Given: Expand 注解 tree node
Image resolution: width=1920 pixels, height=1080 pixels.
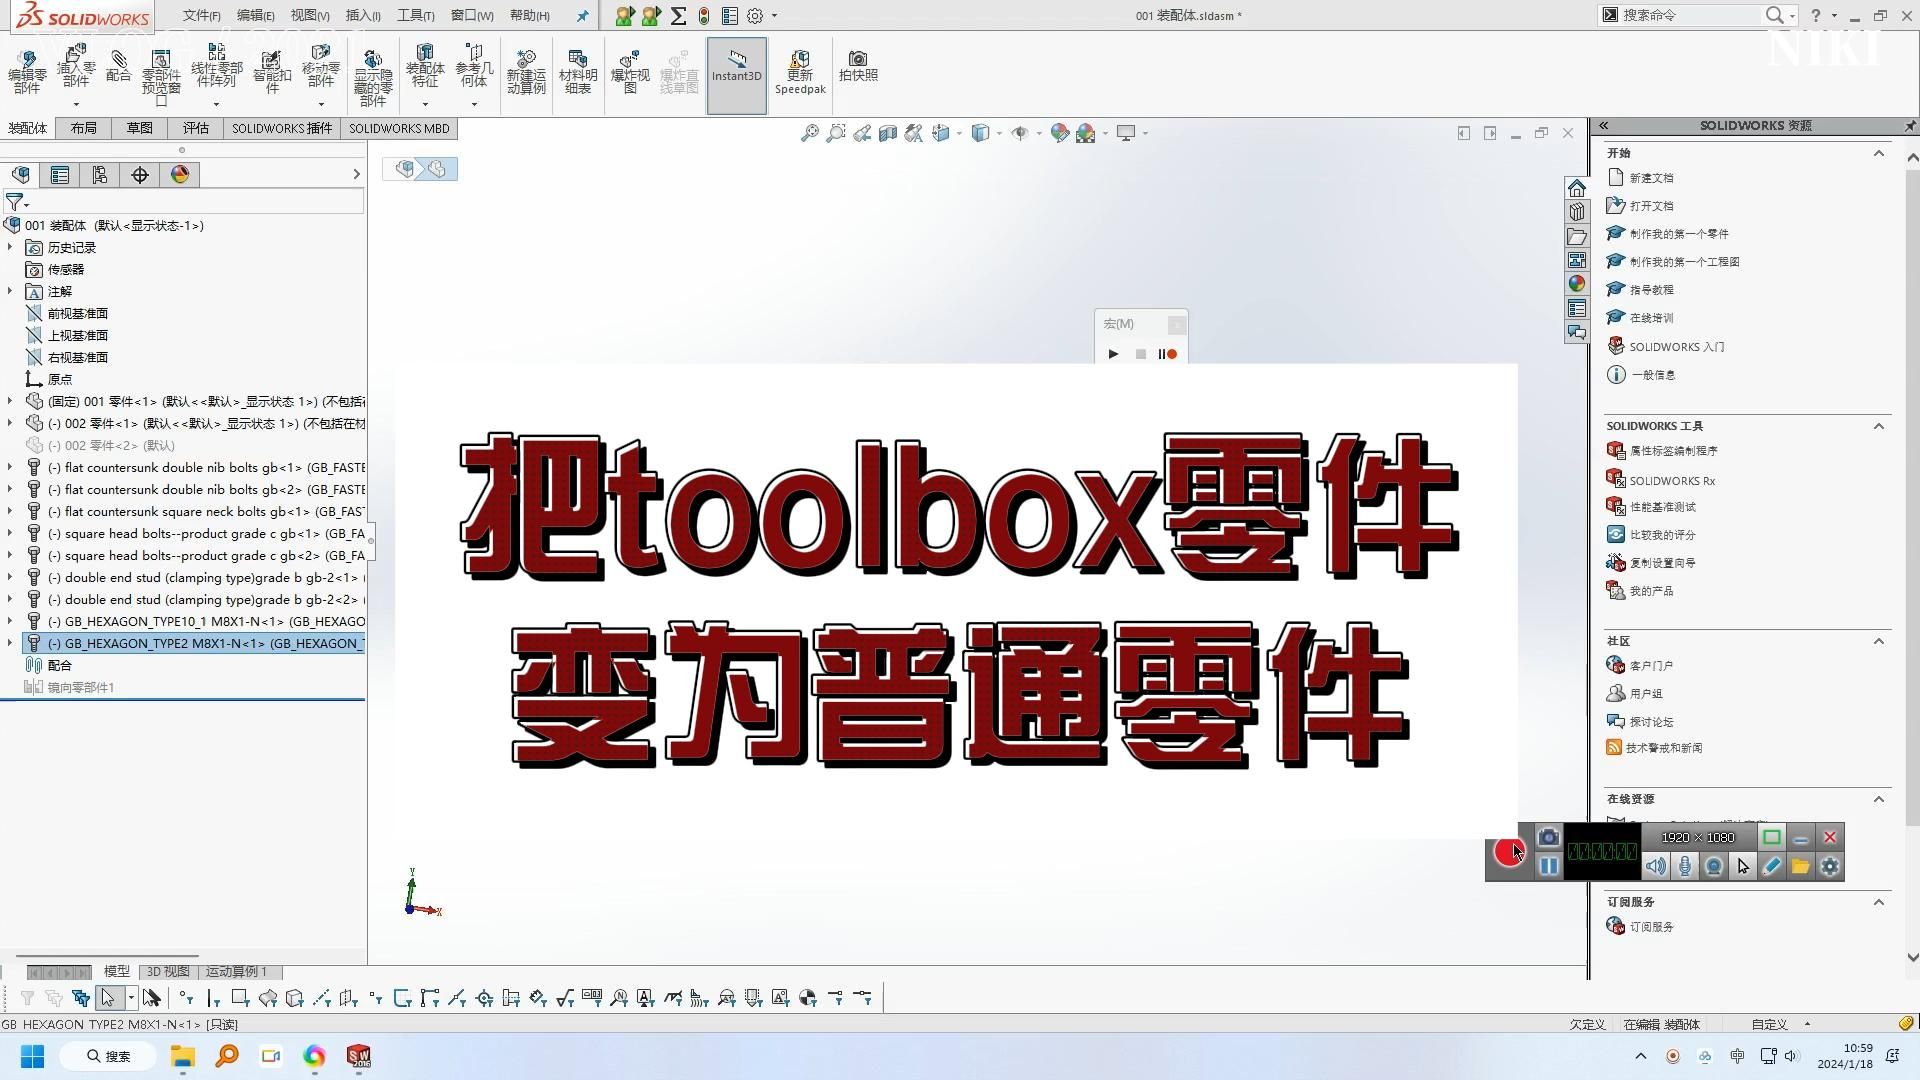Looking at the screenshot, I should [10, 291].
